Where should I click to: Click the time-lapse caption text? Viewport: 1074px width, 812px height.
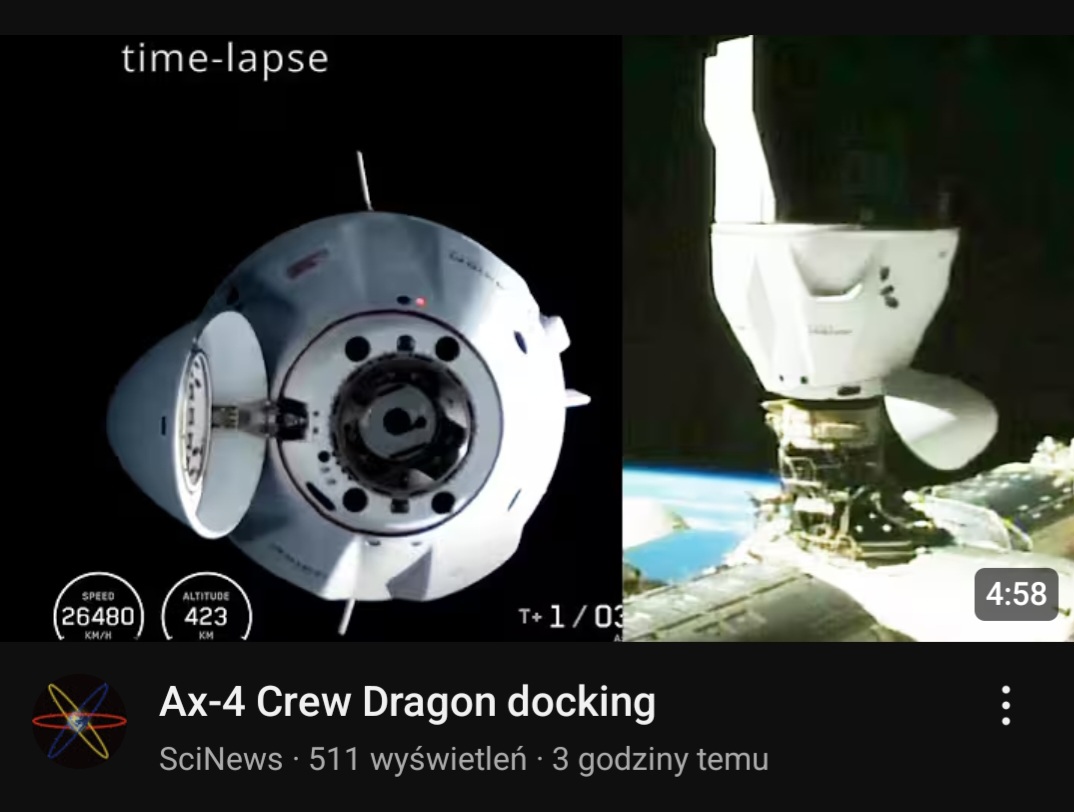coord(225,59)
